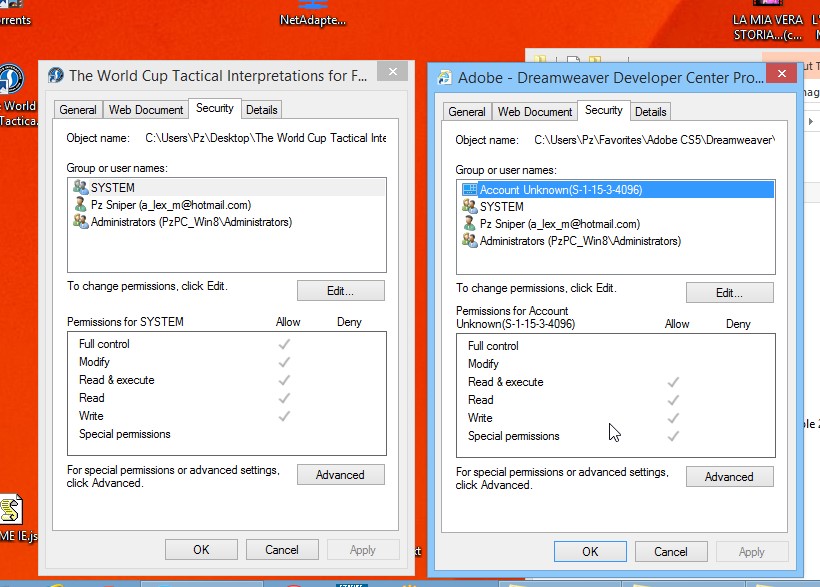The image size is (820, 587).
Task: Select Security tab in Dreamweaver dialog
Action: (x=604, y=110)
